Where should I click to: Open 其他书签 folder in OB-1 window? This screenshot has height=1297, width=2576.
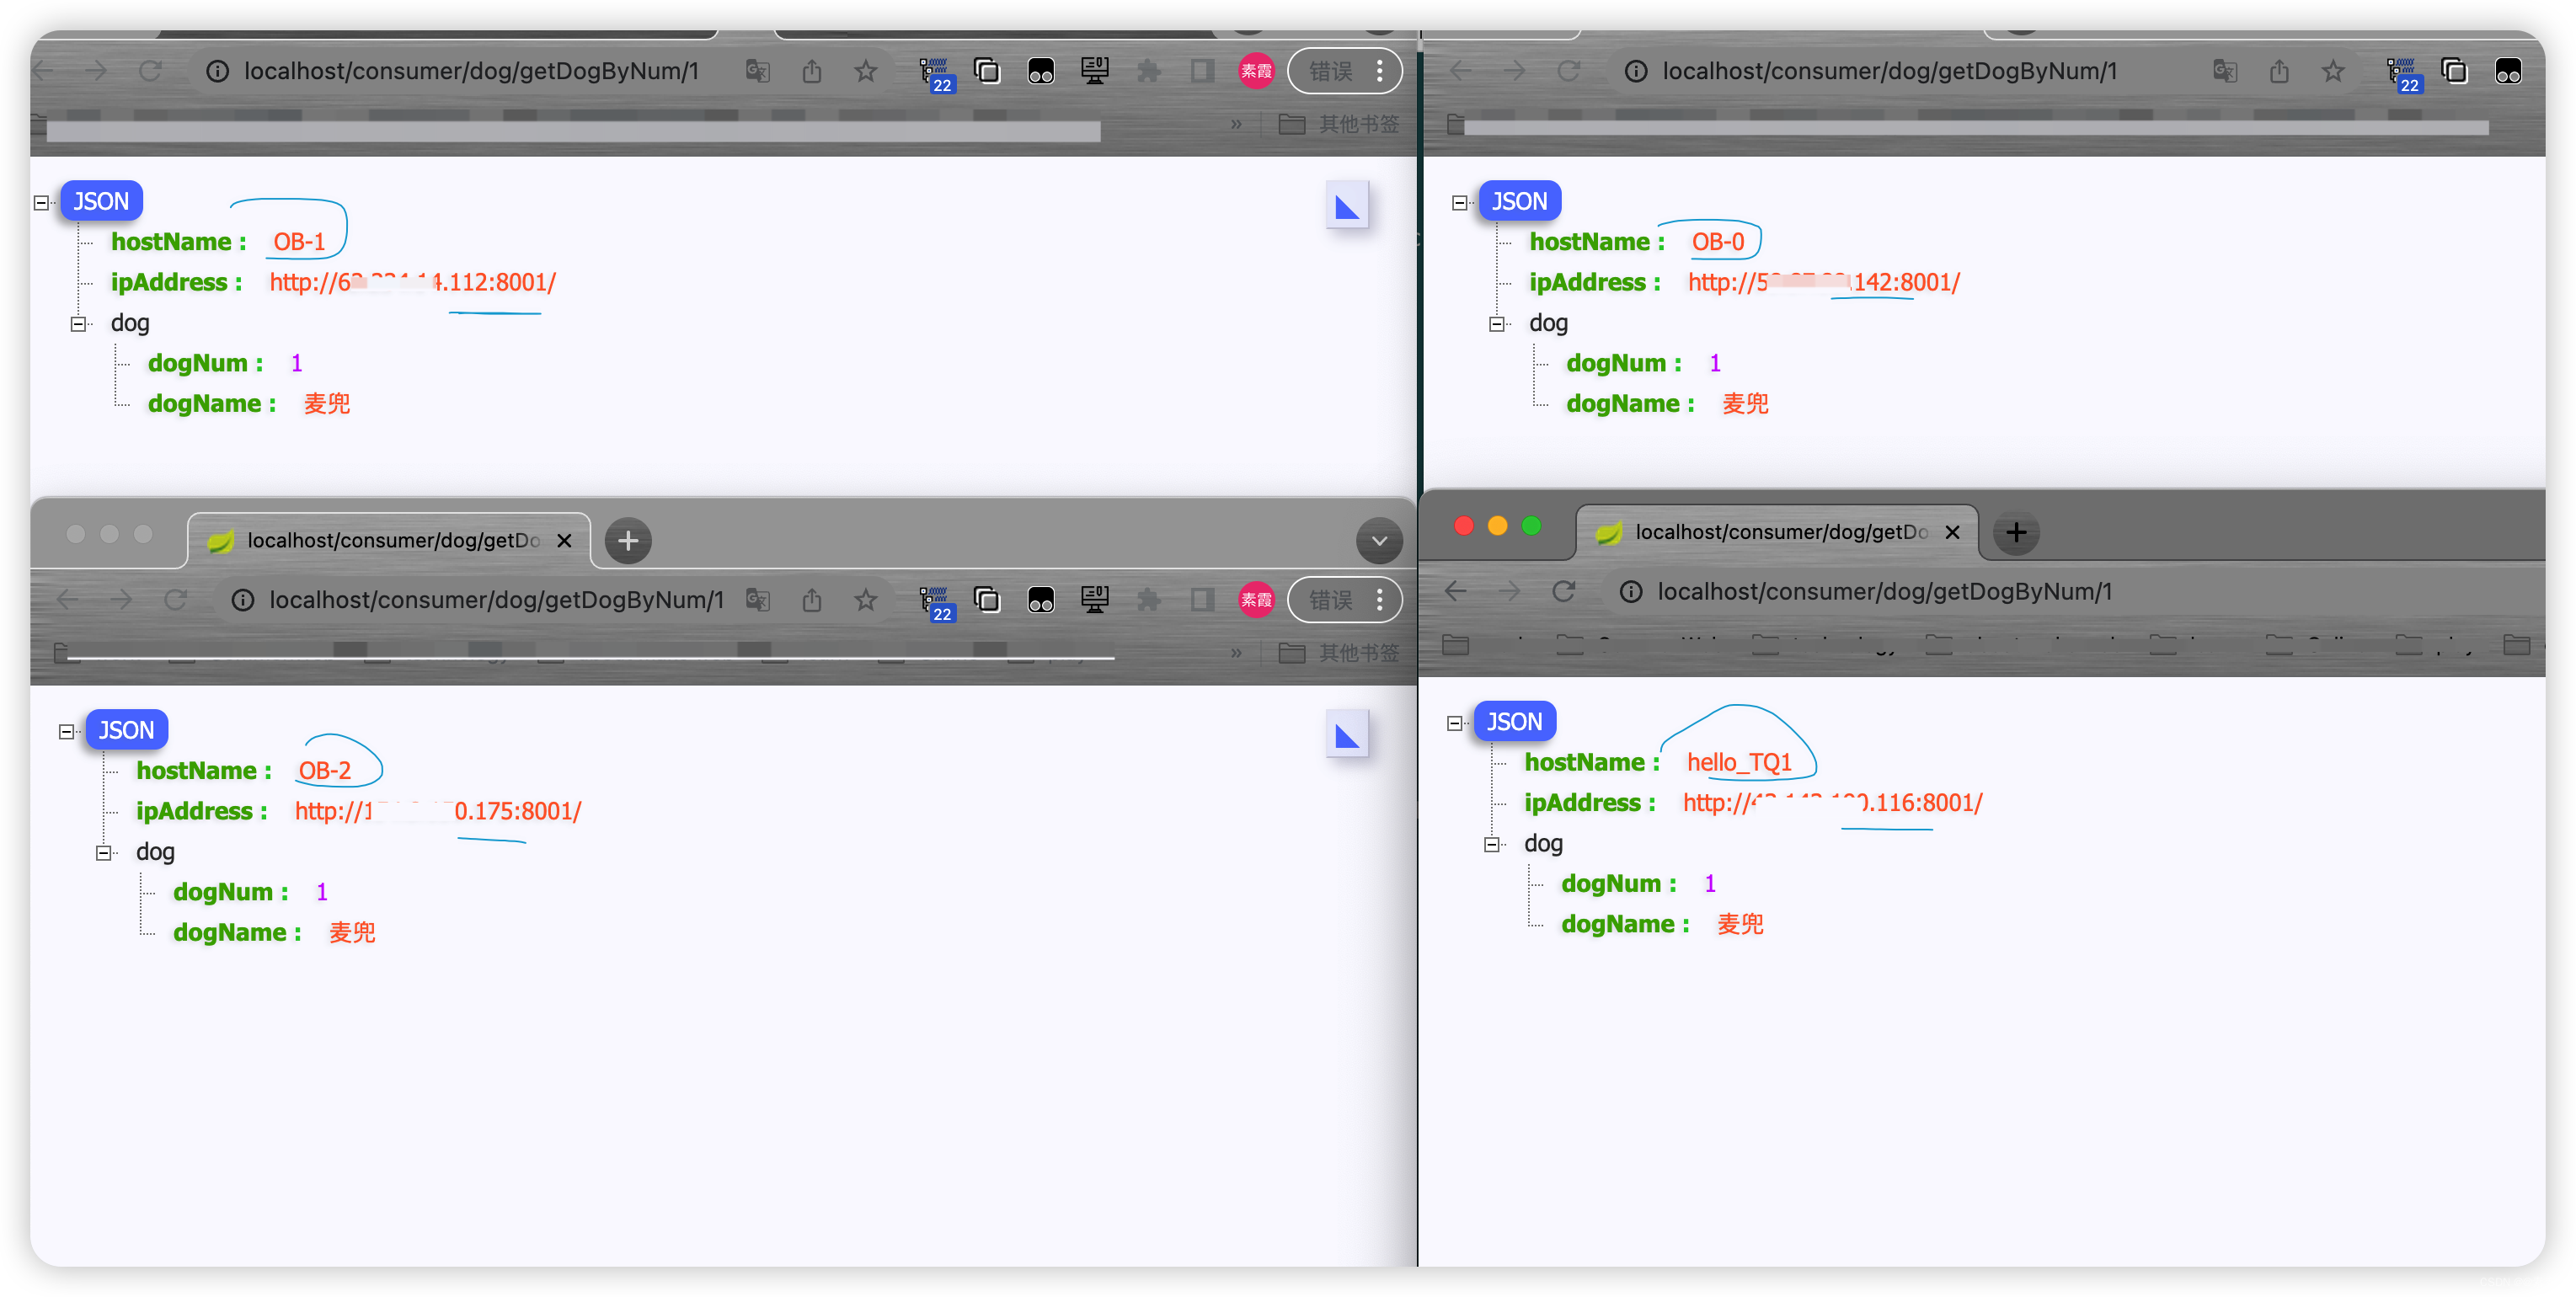coord(1339,124)
